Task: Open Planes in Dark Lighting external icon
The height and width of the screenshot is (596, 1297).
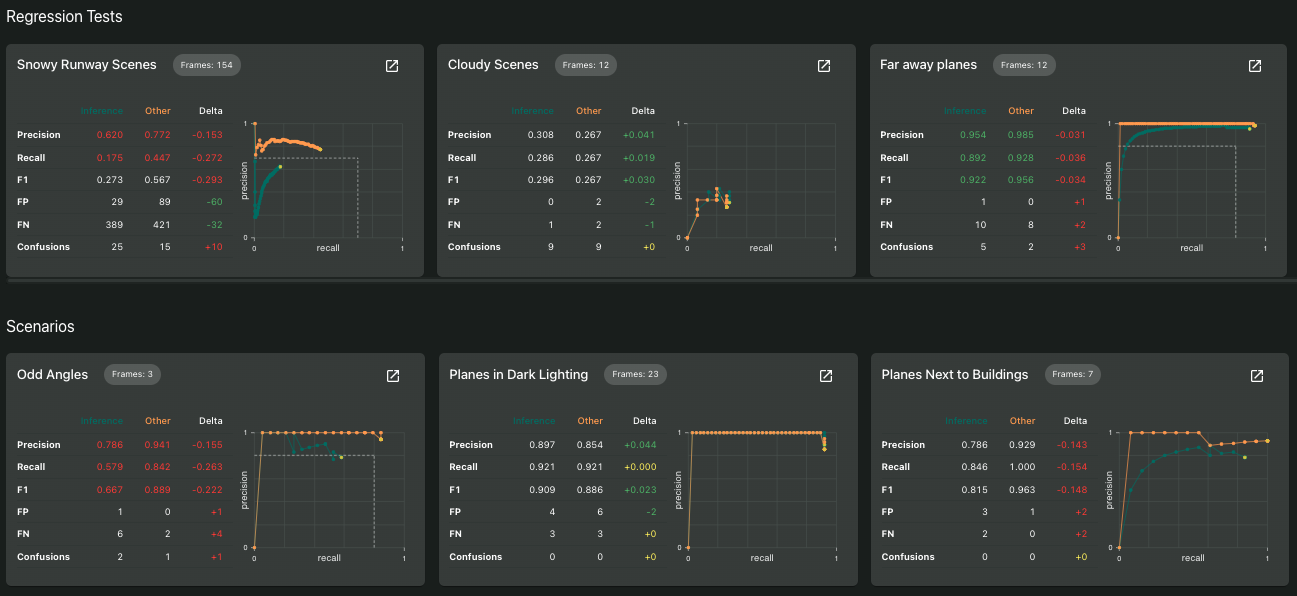Action: click(x=826, y=376)
